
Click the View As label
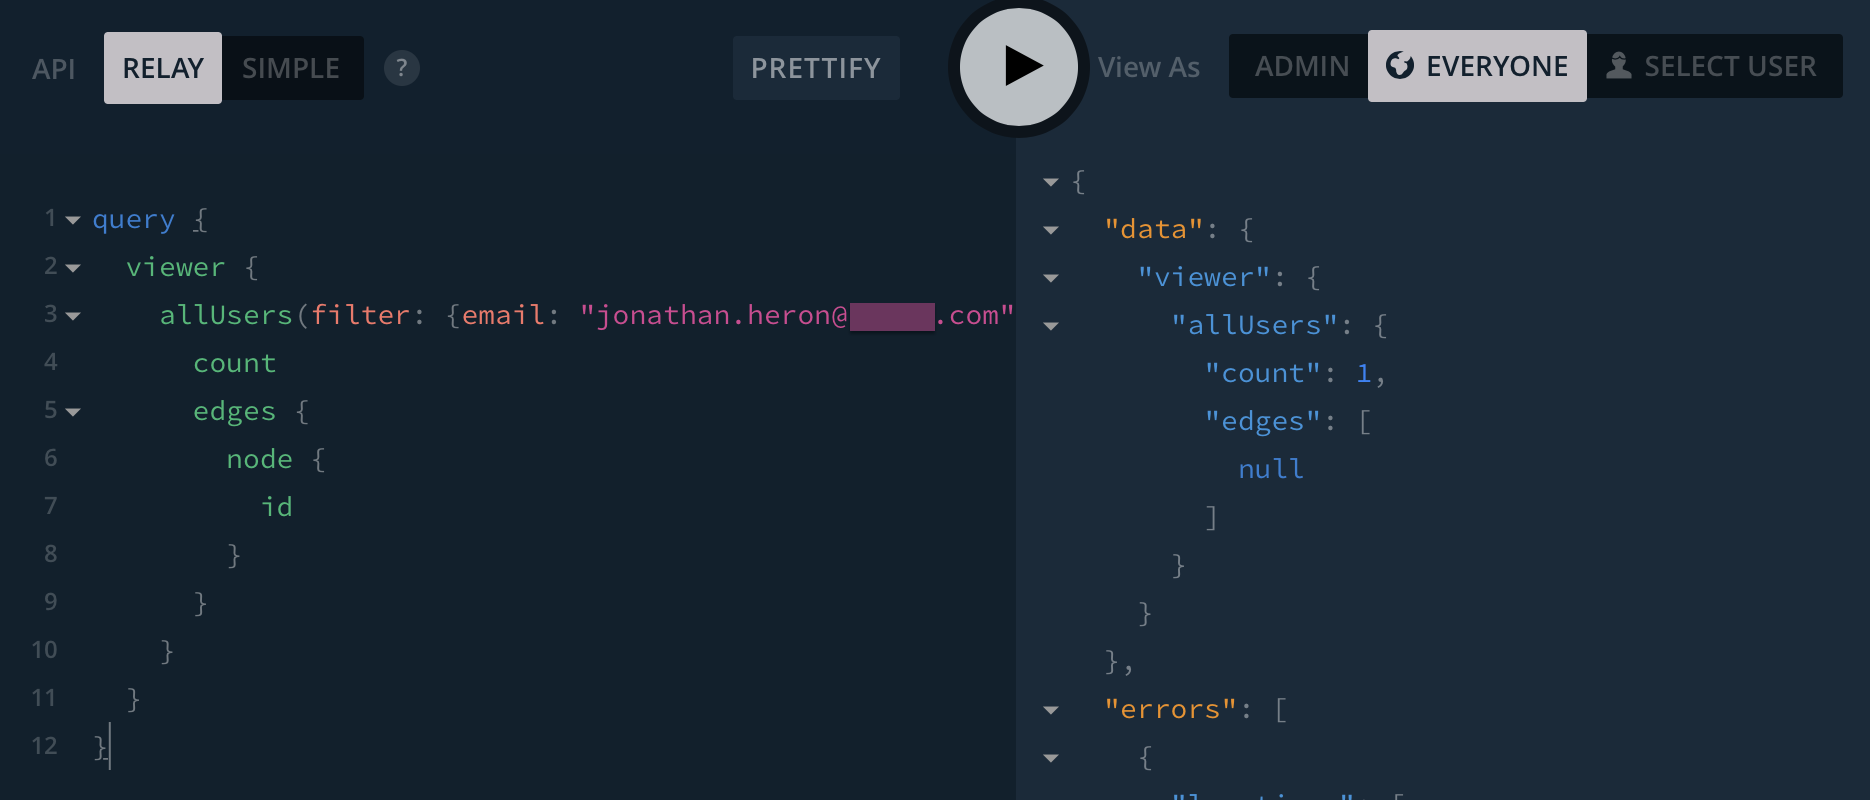pos(1148,67)
